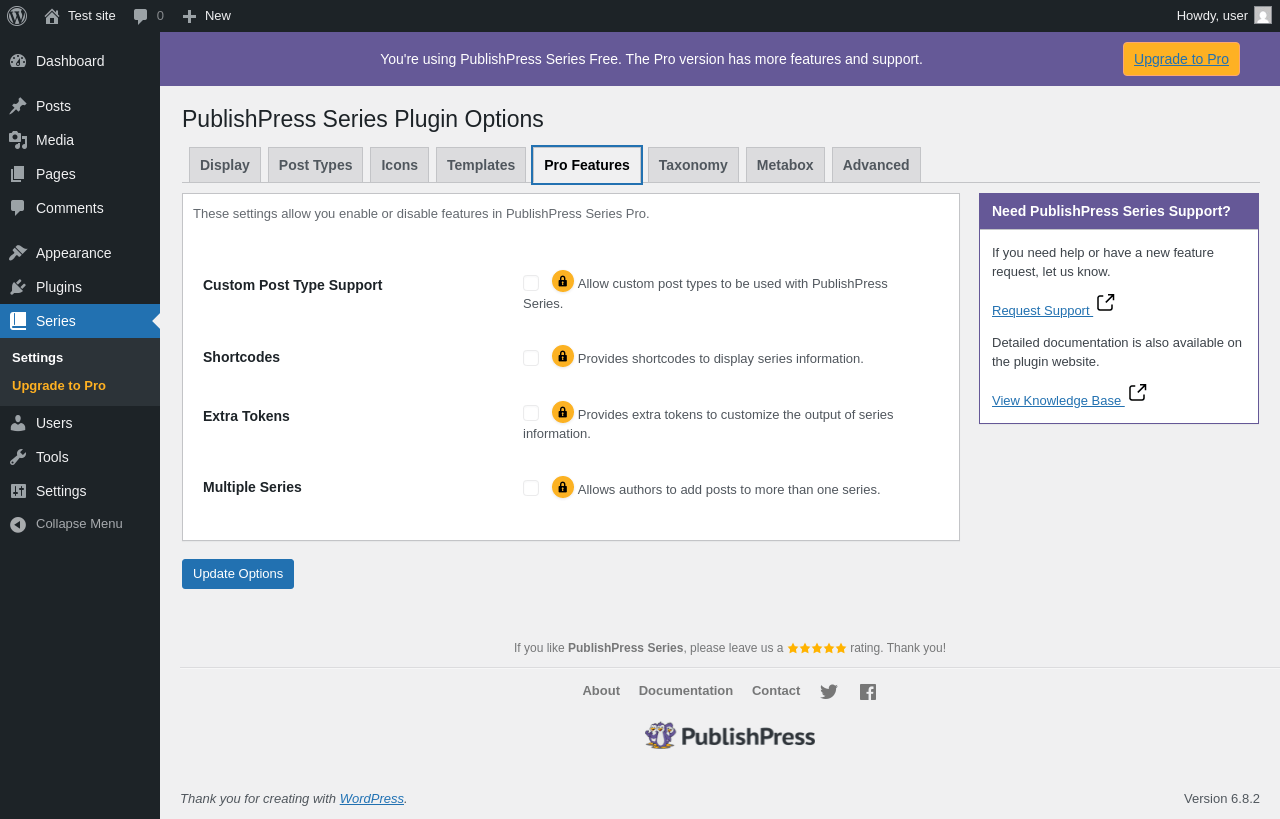Viewport: 1280px width, 819px height.
Task: Open the Contact footer link
Action: click(x=776, y=690)
